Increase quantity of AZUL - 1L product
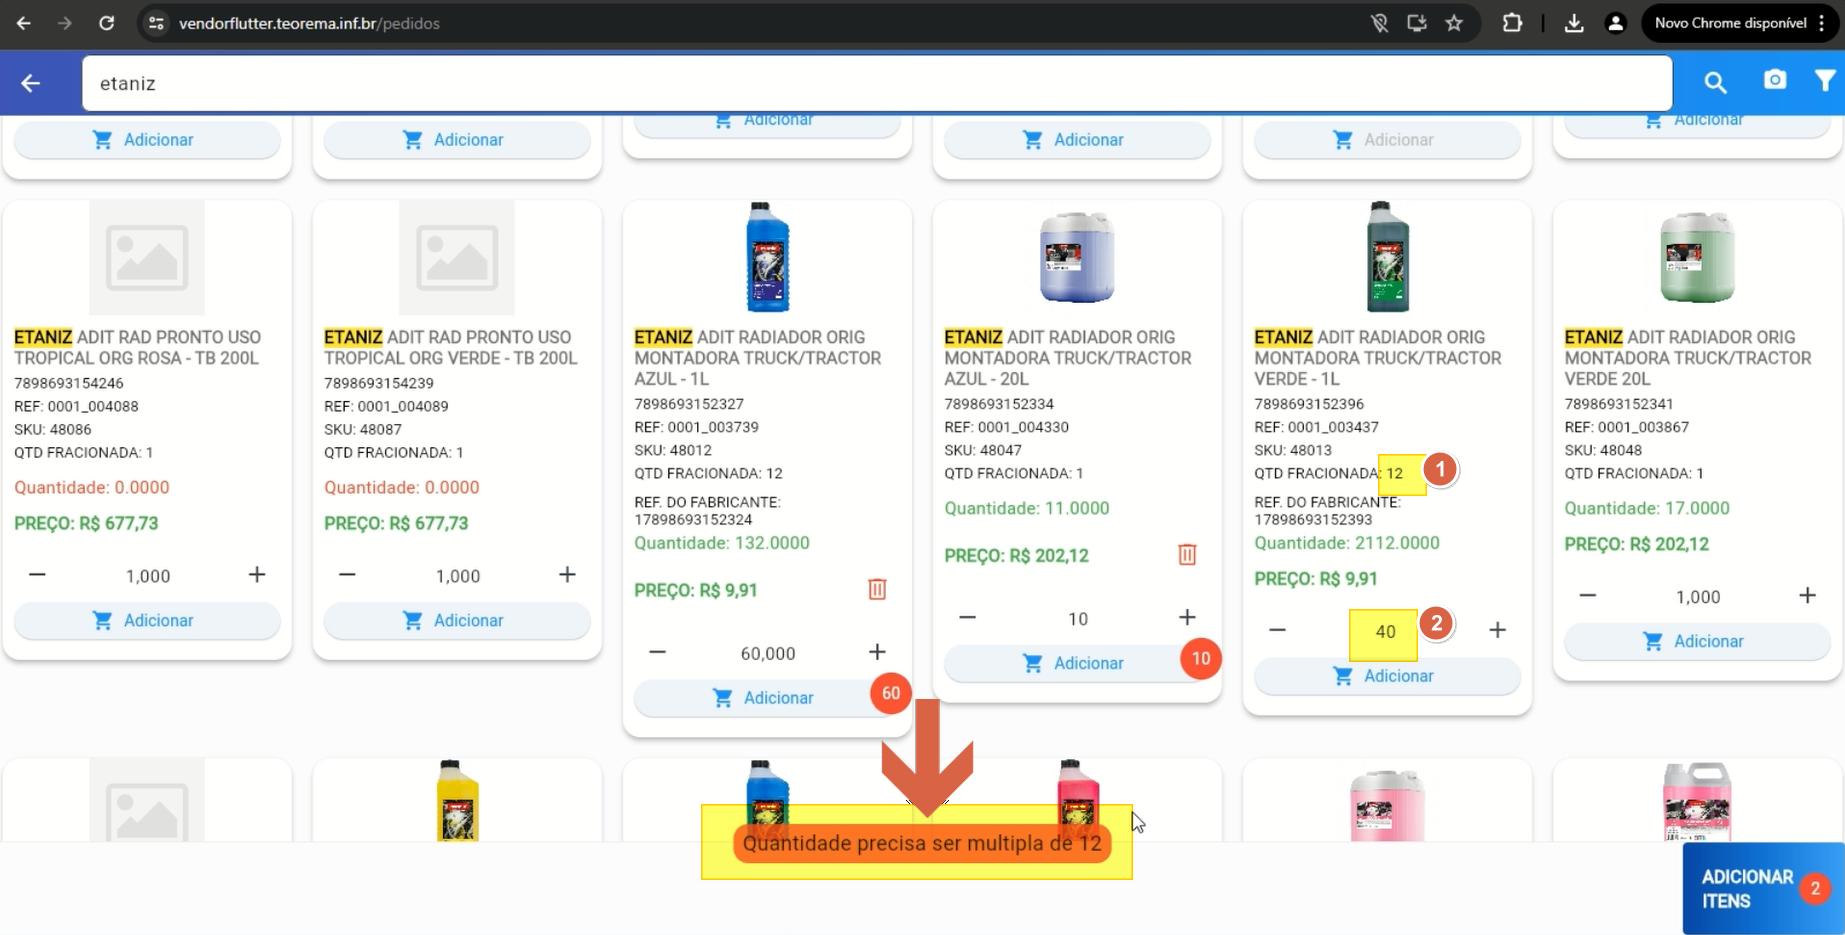This screenshot has width=1845, height=935. point(877,652)
